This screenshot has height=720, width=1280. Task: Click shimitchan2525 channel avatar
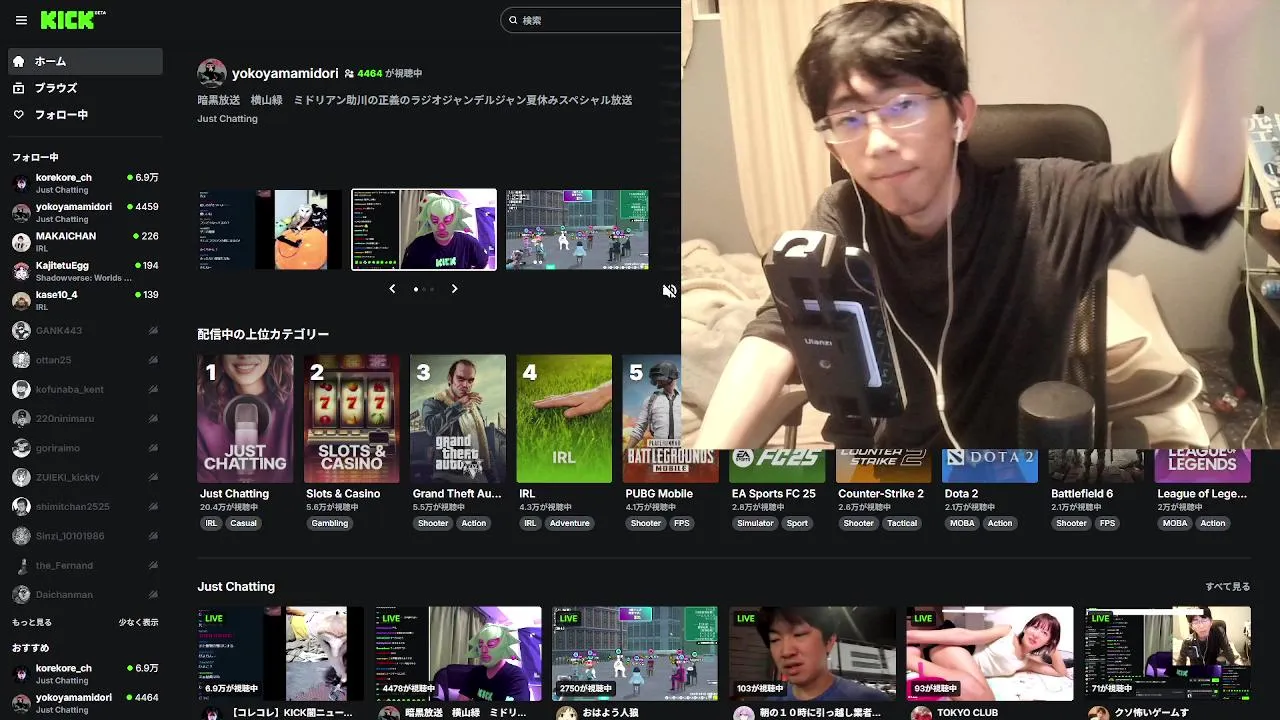pyautogui.click(x=21, y=506)
